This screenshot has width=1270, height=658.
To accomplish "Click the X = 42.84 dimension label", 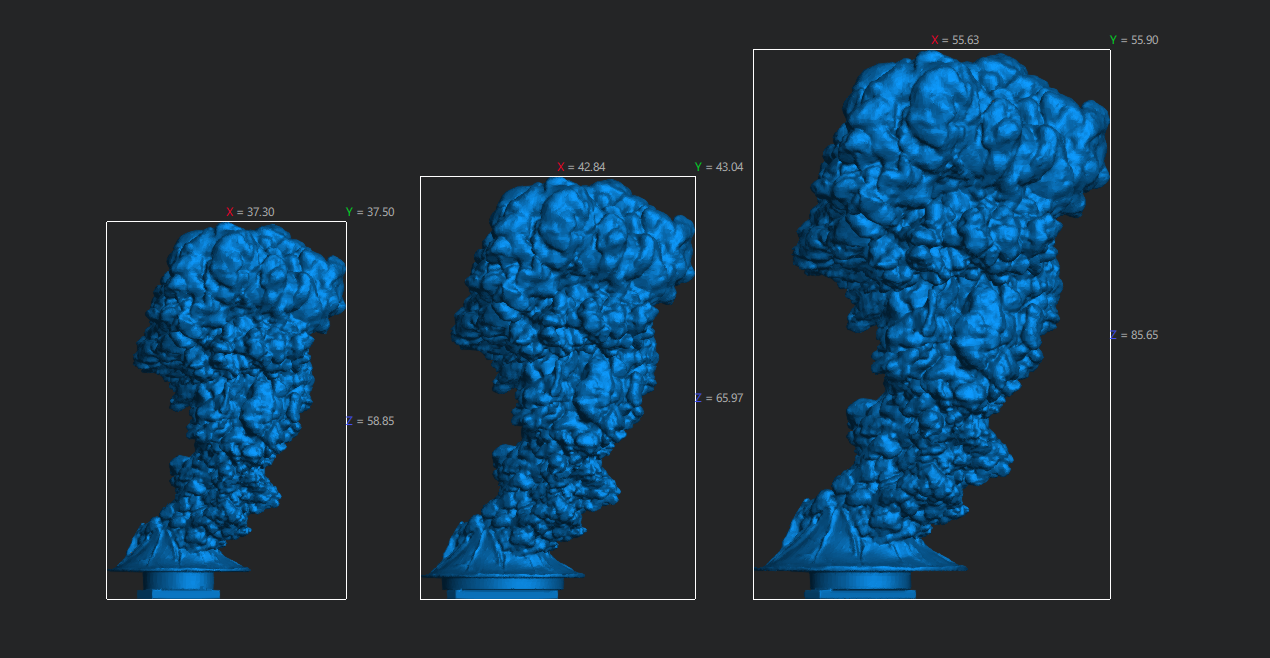I will 581,167.
